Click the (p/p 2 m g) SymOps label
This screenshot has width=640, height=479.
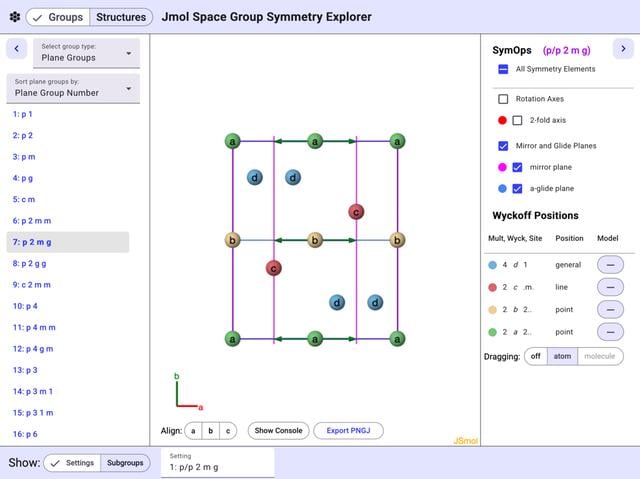pos(567,51)
